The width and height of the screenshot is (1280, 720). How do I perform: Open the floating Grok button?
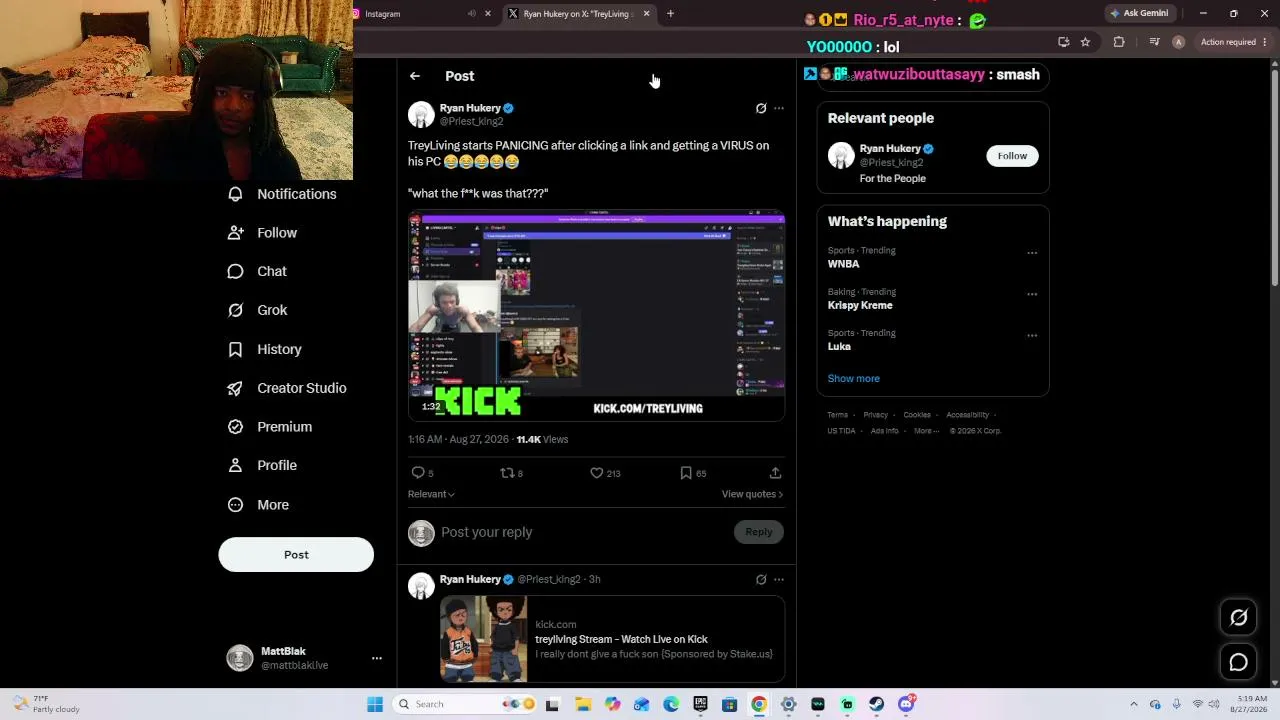coord(1238,618)
